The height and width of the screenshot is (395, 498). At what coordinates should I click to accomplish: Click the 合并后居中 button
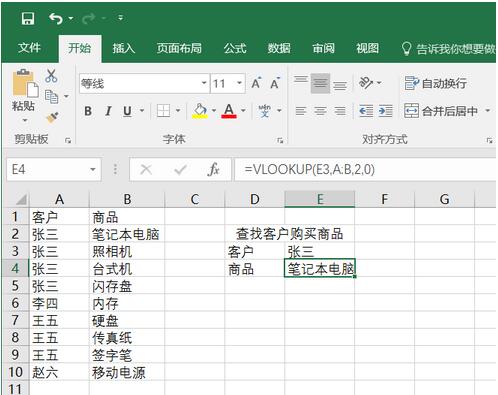pyautogui.click(x=441, y=111)
